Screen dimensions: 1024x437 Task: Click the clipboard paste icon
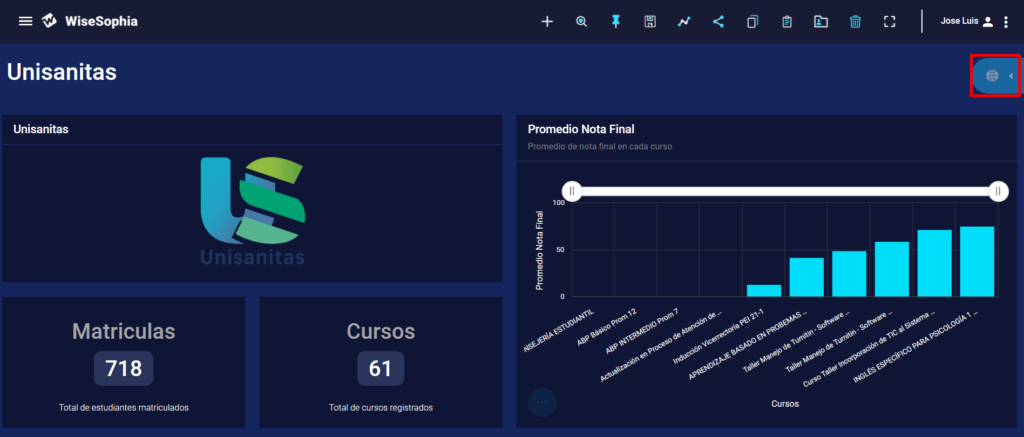(787, 22)
